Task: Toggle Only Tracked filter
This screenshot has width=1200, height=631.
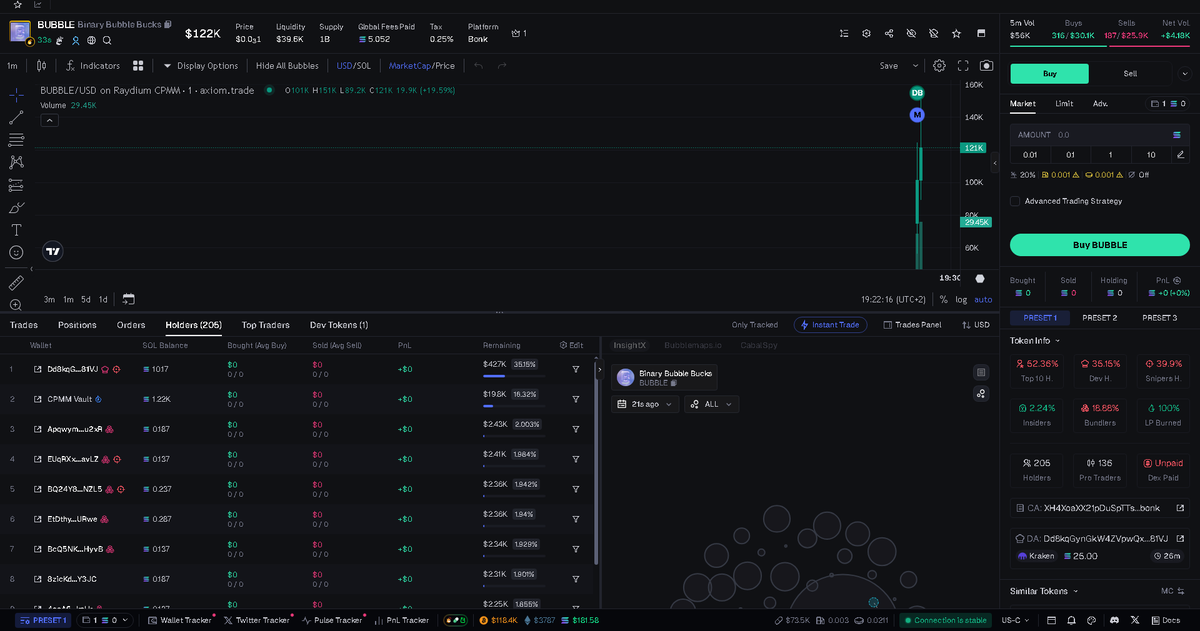Action: coord(754,325)
